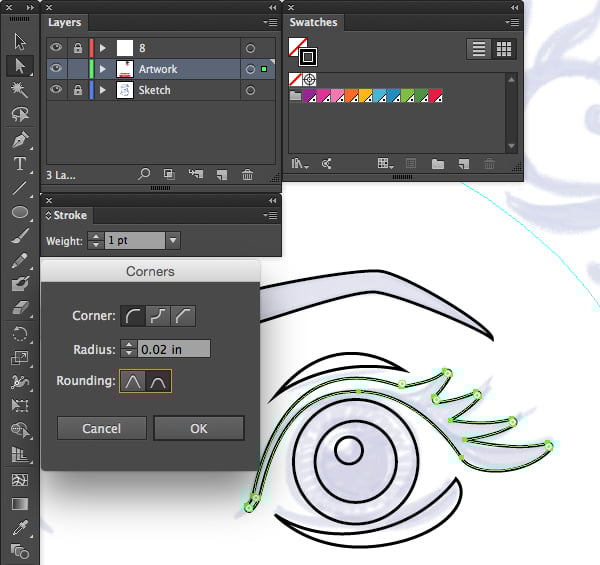The image size is (600, 565).
Task: Select the Pen tool
Action: (x=20, y=140)
